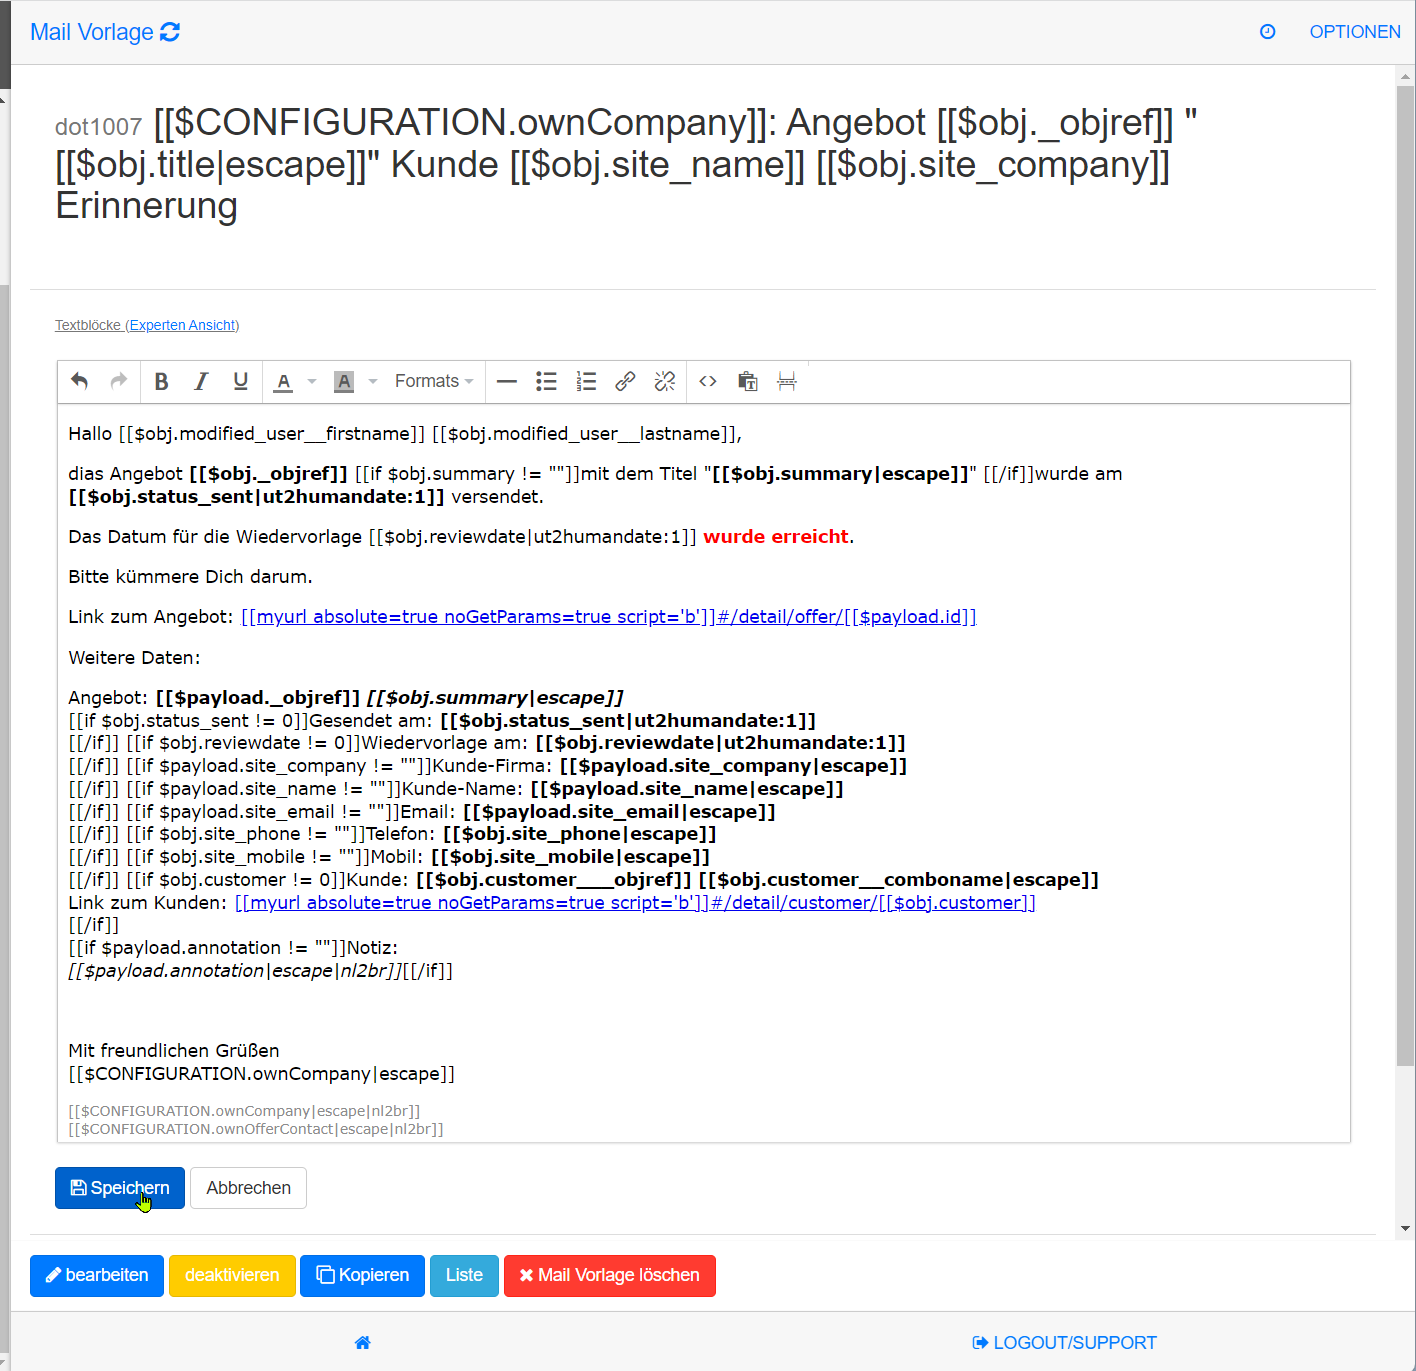The width and height of the screenshot is (1416, 1371).
Task: Toggle underline formatting
Action: pyautogui.click(x=241, y=381)
